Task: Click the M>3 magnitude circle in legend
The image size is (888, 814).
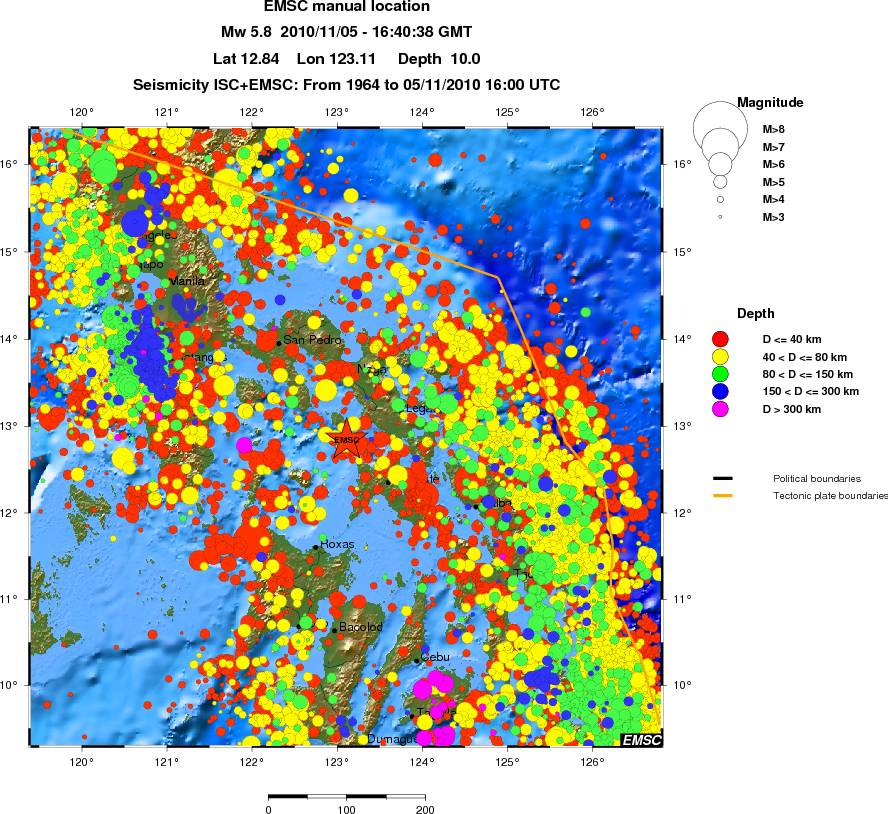Action: pos(720,217)
